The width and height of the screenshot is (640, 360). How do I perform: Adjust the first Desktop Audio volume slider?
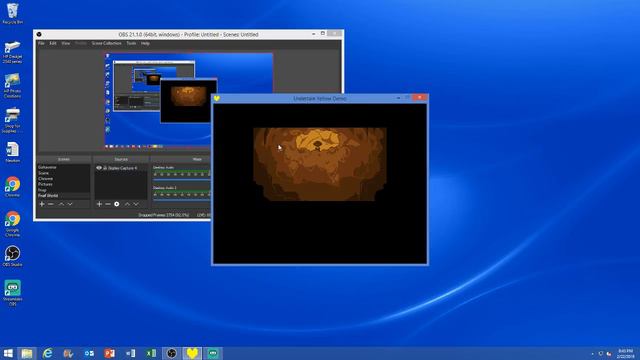(182, 180)
